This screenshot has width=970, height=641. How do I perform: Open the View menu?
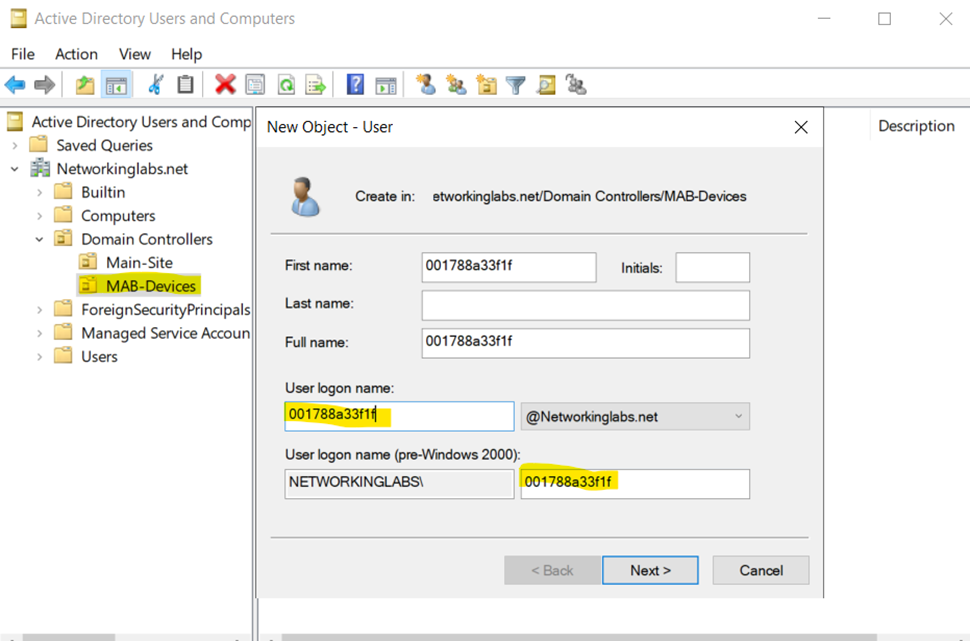(135, 54)
